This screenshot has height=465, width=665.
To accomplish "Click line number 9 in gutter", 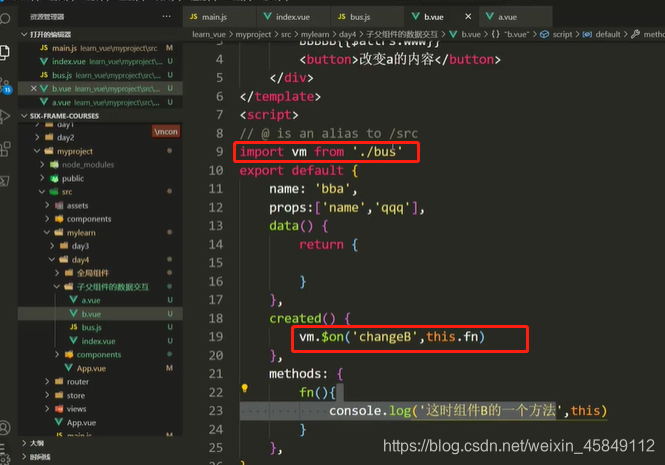I will pos(219,151).
